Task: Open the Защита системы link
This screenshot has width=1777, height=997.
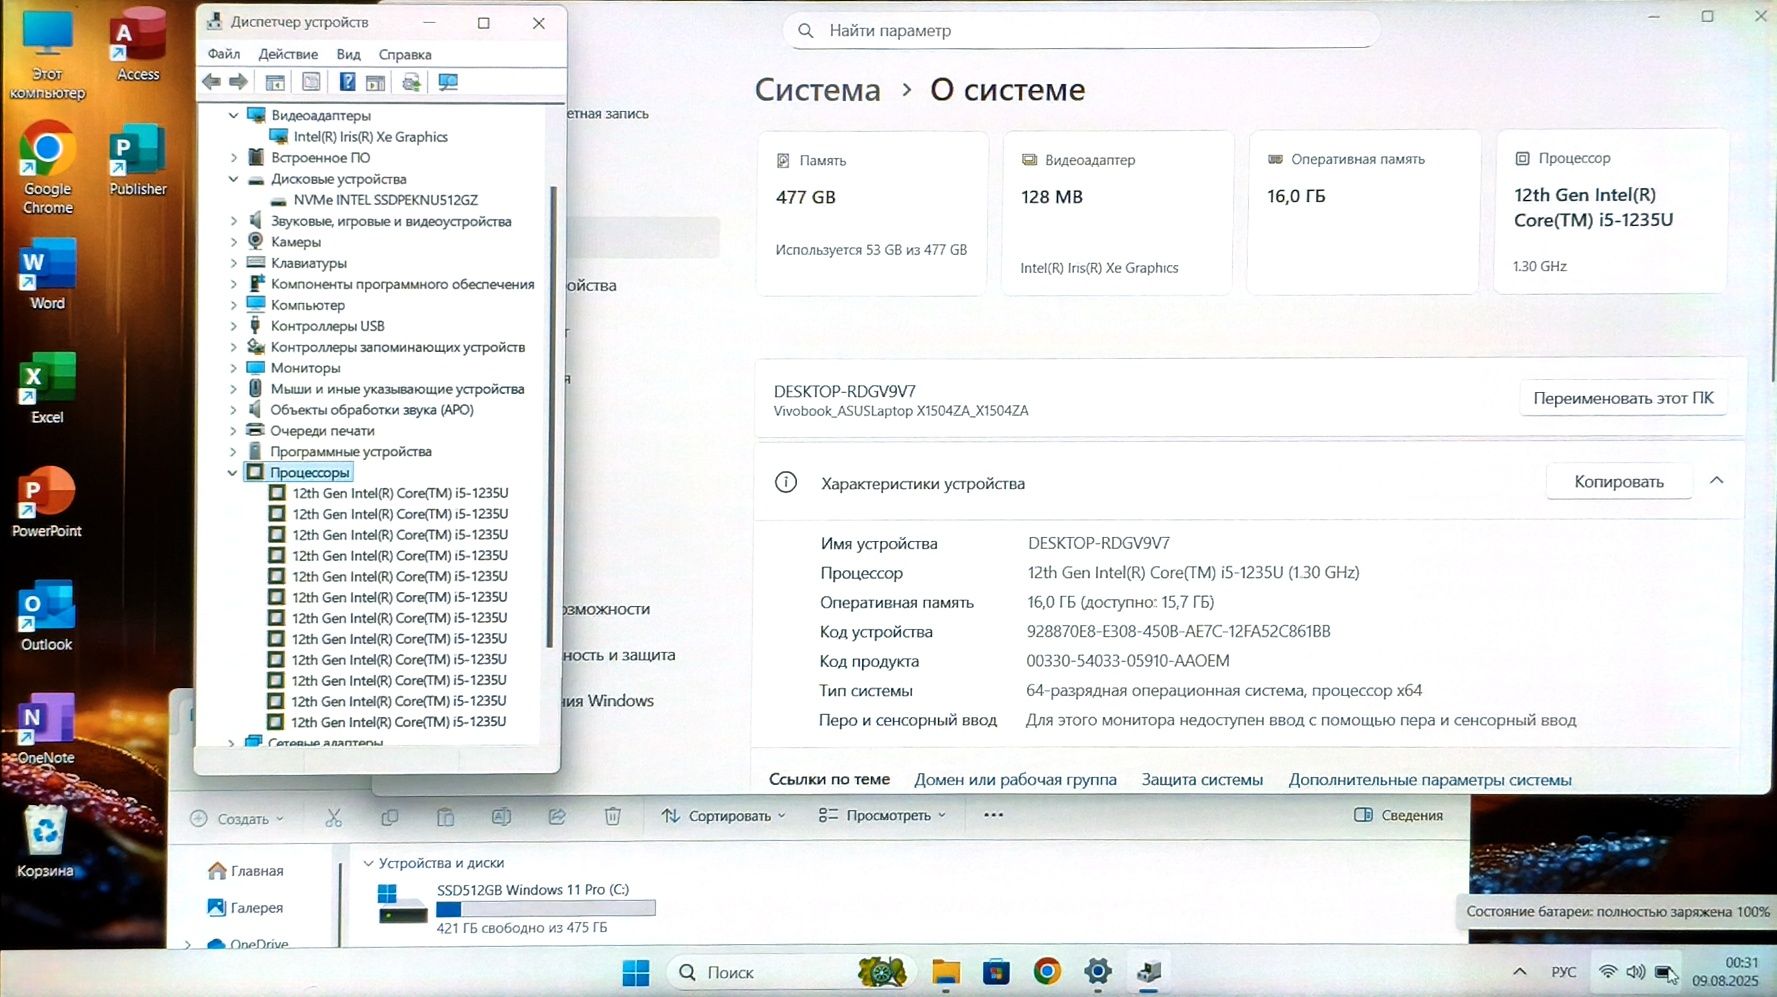Action: [1202, 780]
